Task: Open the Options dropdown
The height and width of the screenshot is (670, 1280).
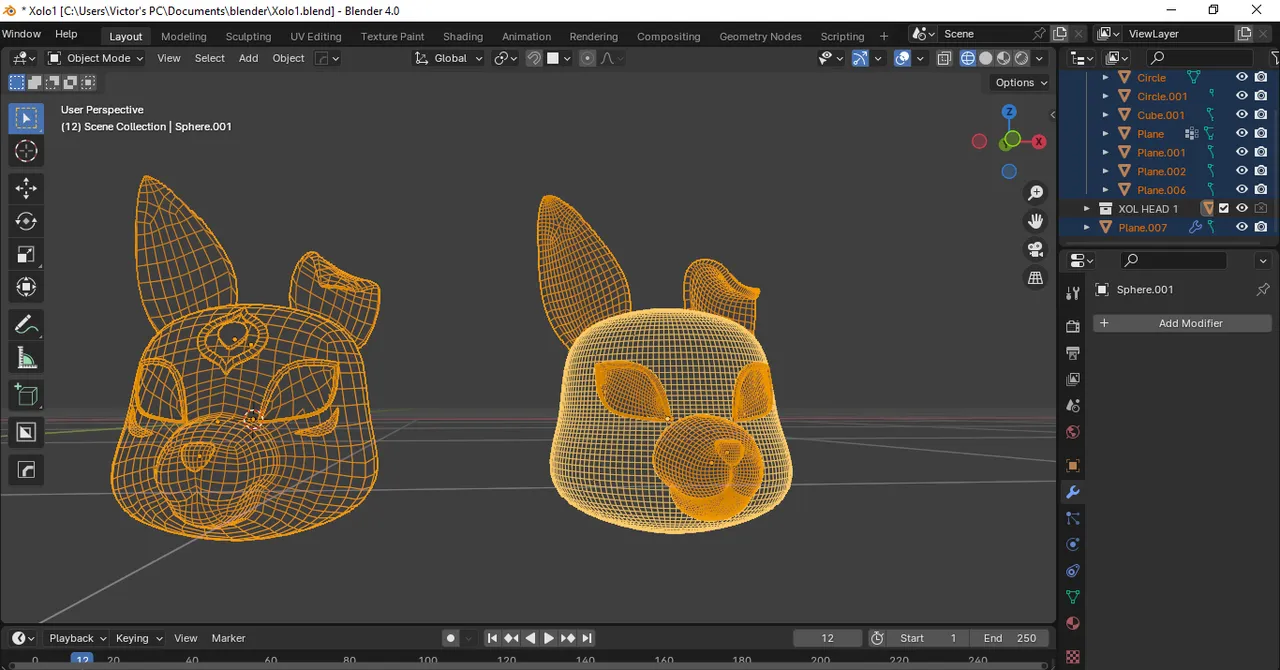Action: (1021, 82)
